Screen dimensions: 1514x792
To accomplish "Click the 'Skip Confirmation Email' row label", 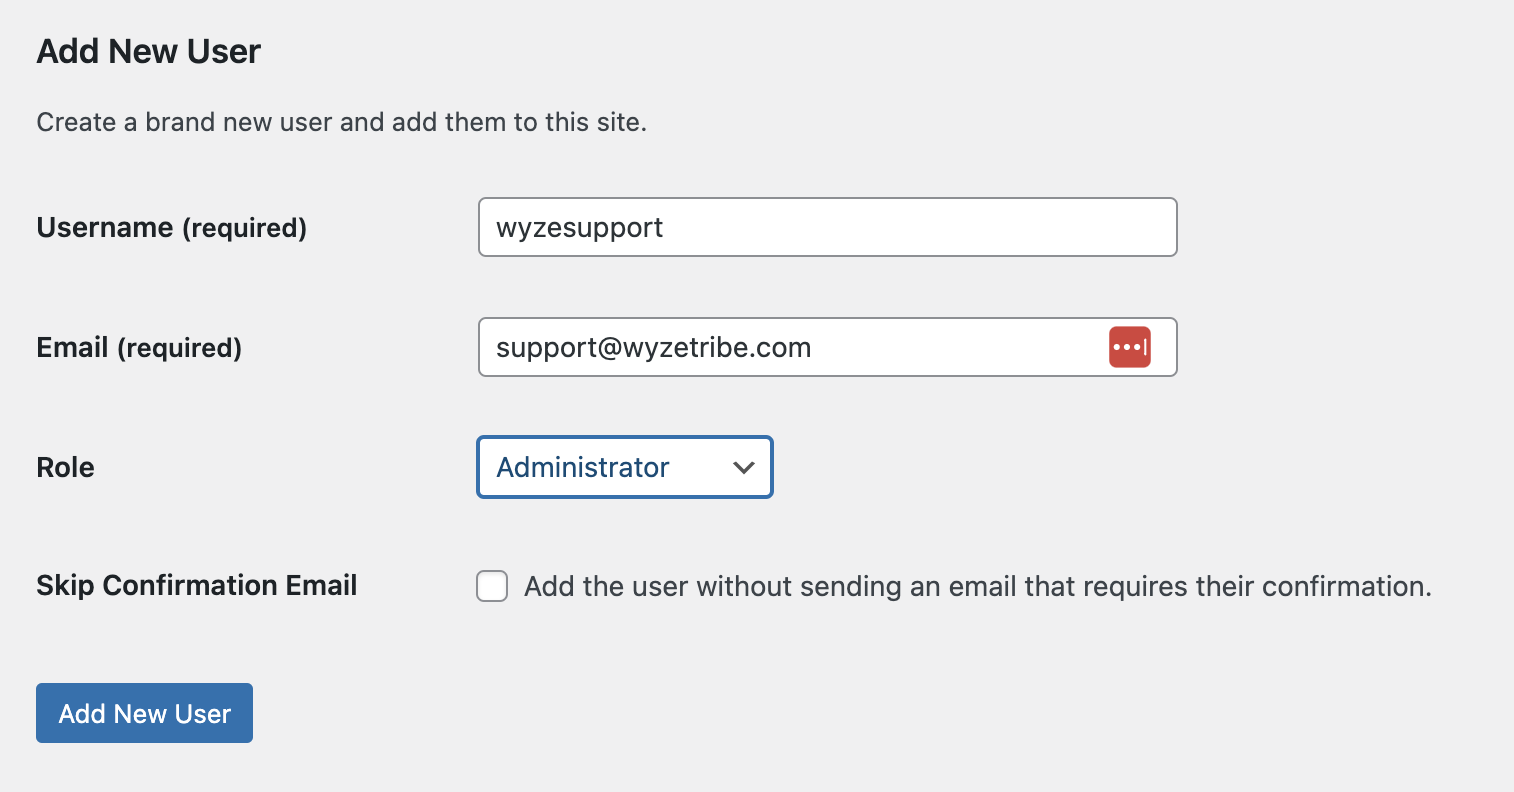I will tap(196, 585).
